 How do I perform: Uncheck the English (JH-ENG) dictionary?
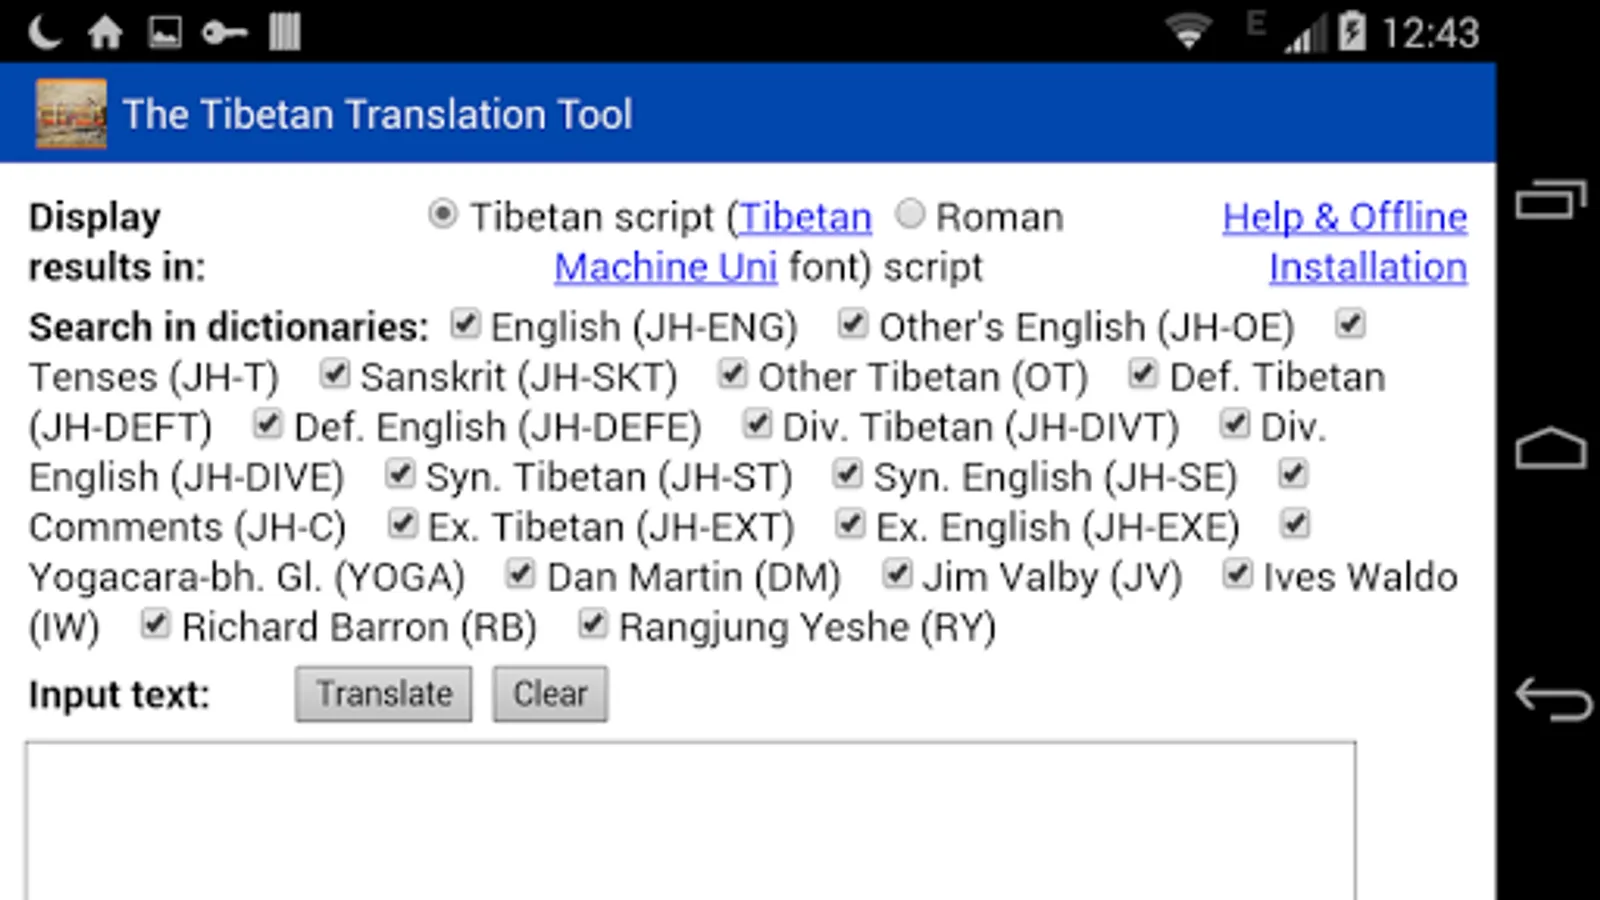tap(465, 324)
